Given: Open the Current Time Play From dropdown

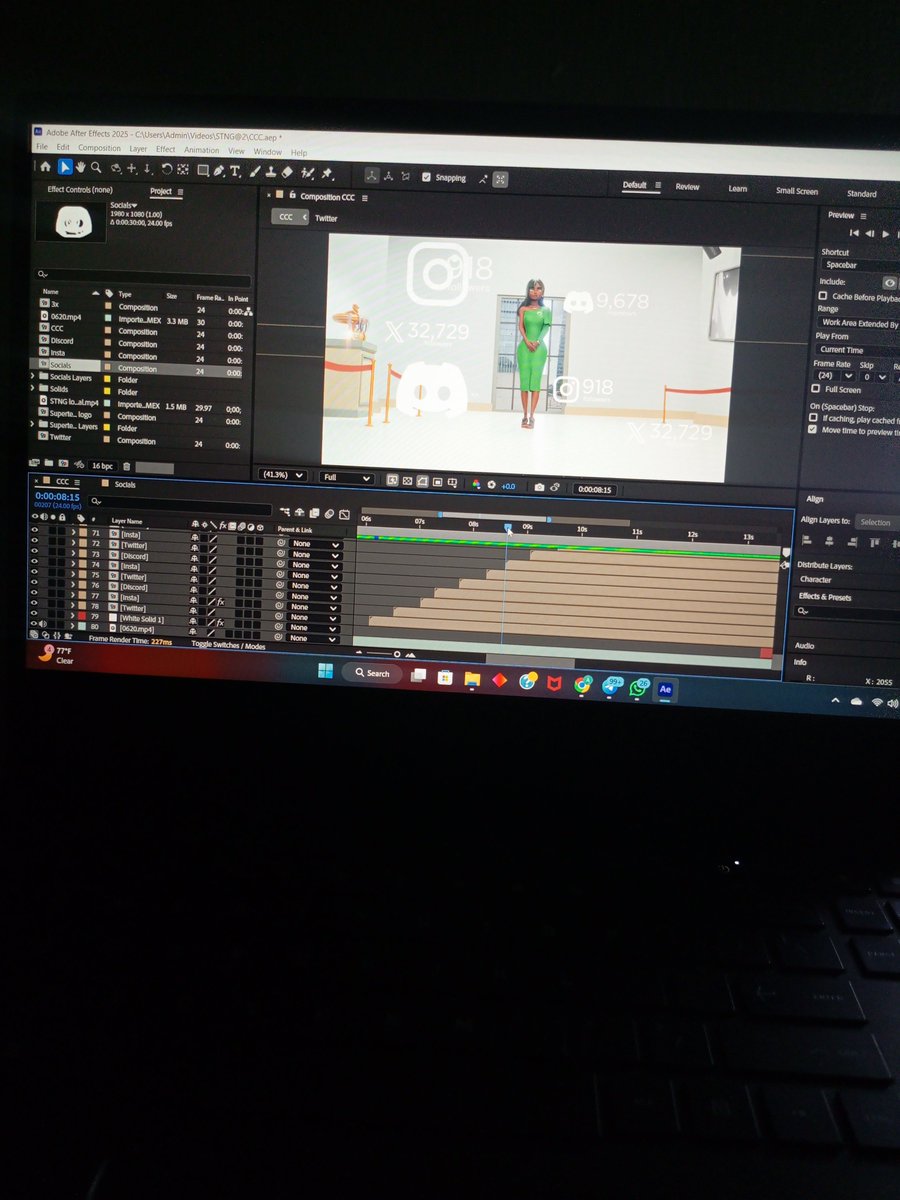Looking at the screenshot, I should coord(858,350).
